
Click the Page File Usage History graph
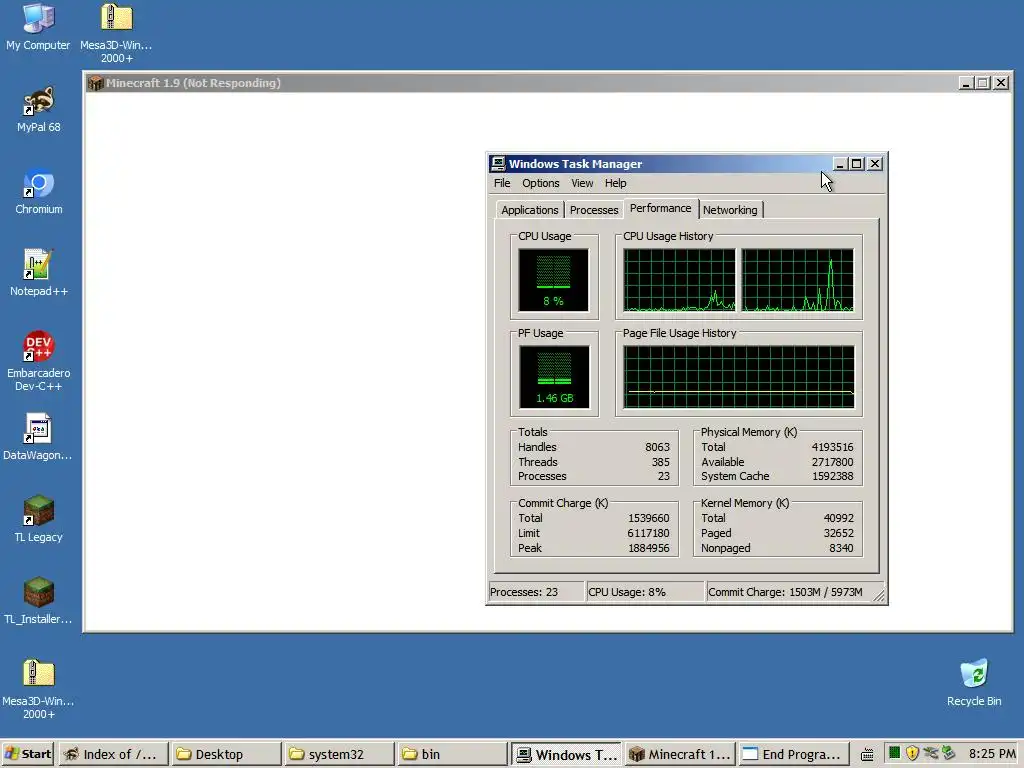(739, 377)
